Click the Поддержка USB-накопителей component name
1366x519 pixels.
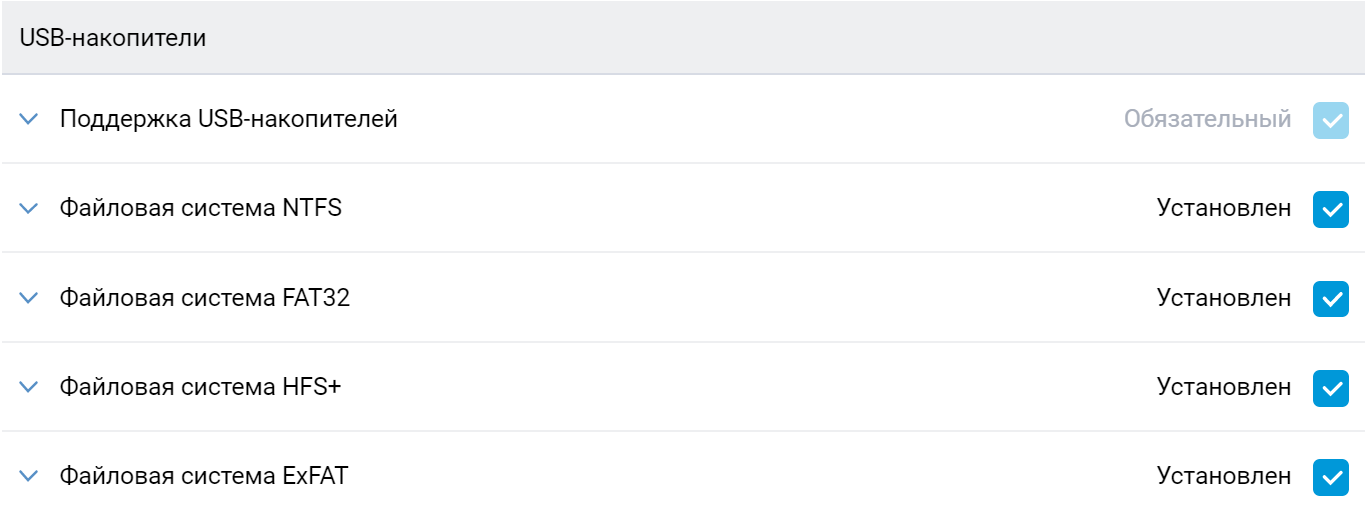point(228,119)
